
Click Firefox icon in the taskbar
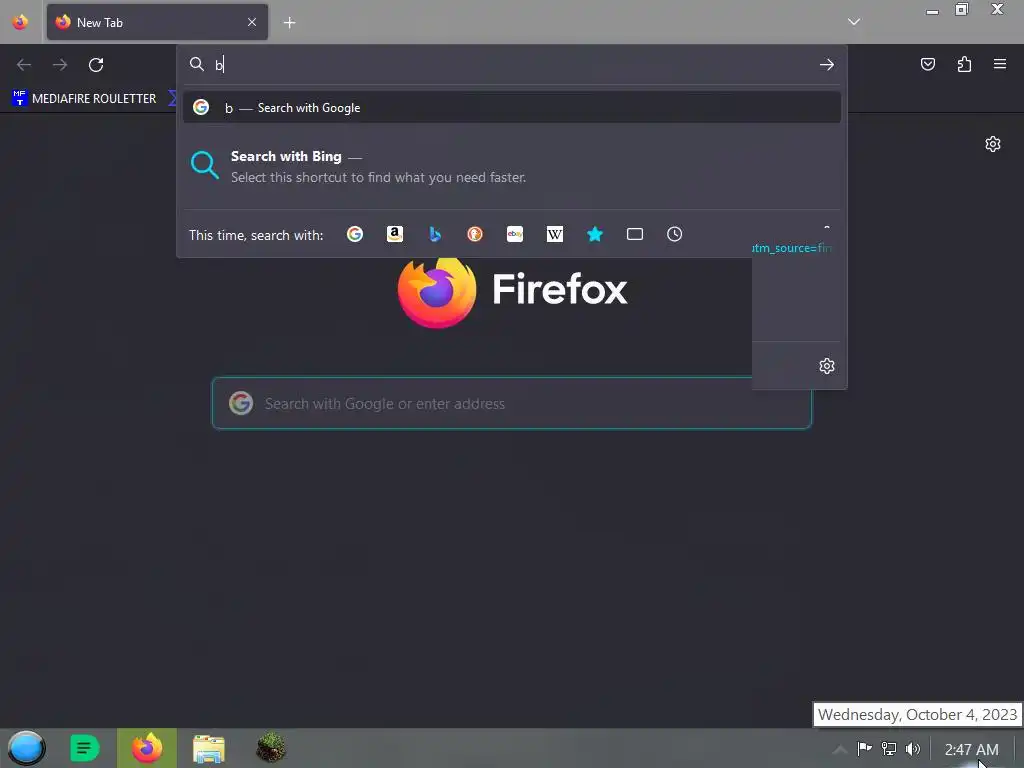(x=147, y=748)
